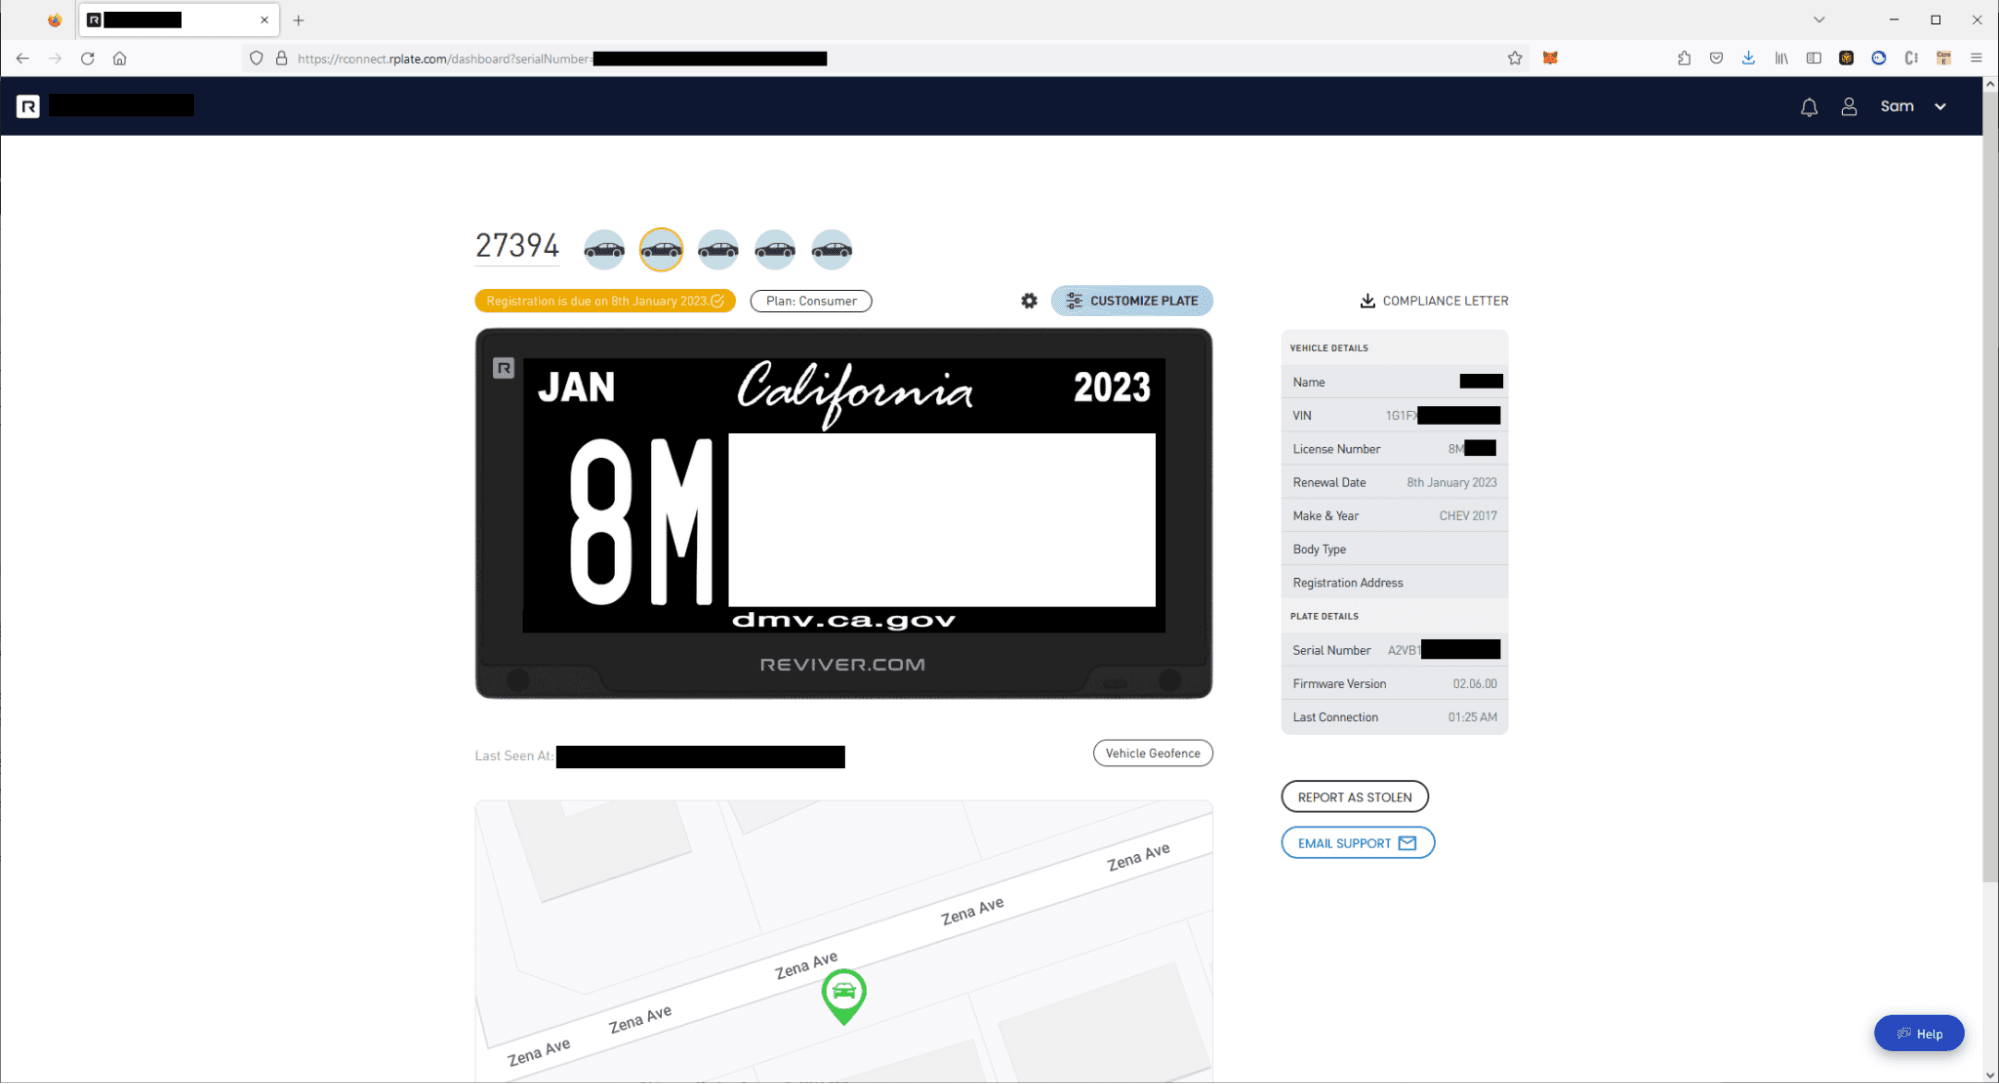Open the notifications bell icon
Screen dimensions: 1999x1084
(x=1809, y=107)
